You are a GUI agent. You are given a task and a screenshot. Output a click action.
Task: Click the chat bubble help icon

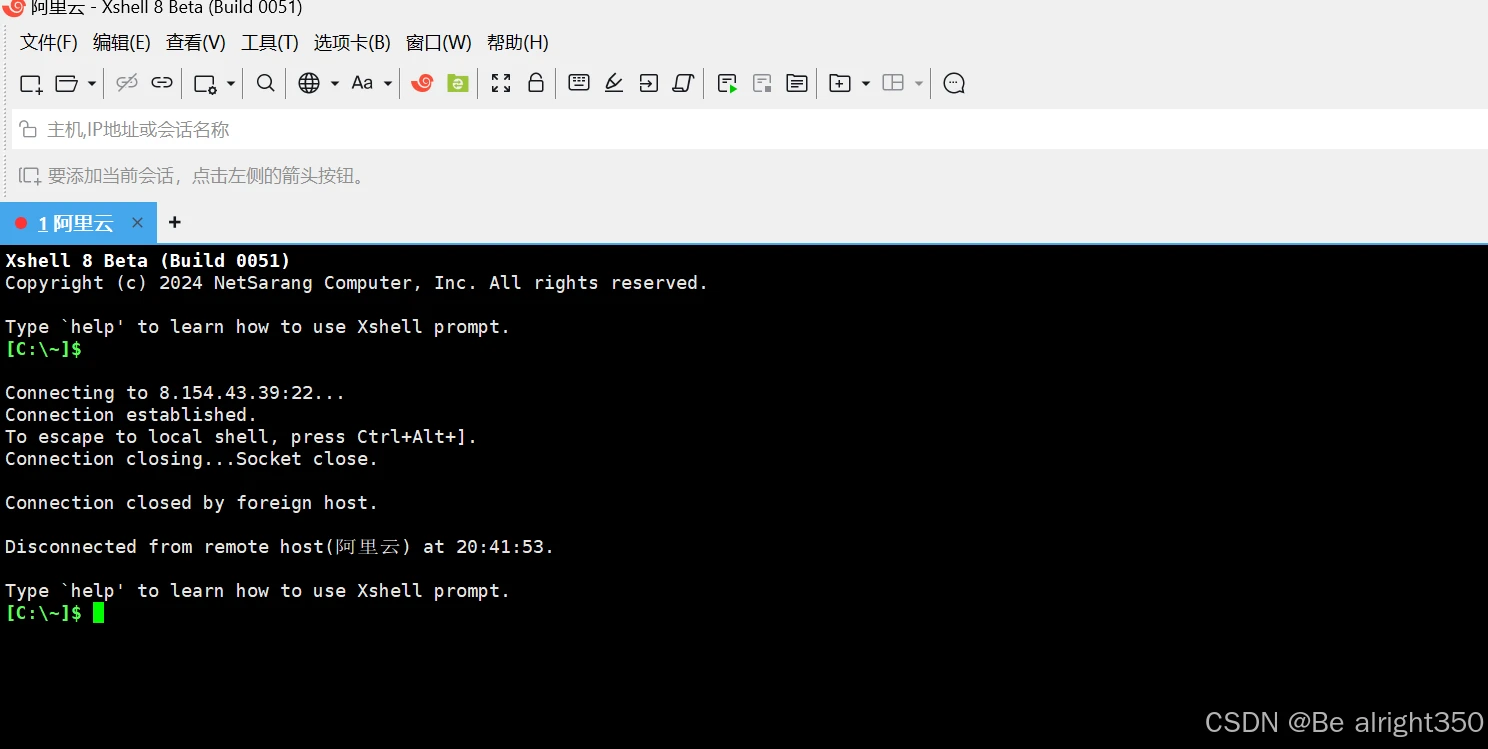point(954,83)
